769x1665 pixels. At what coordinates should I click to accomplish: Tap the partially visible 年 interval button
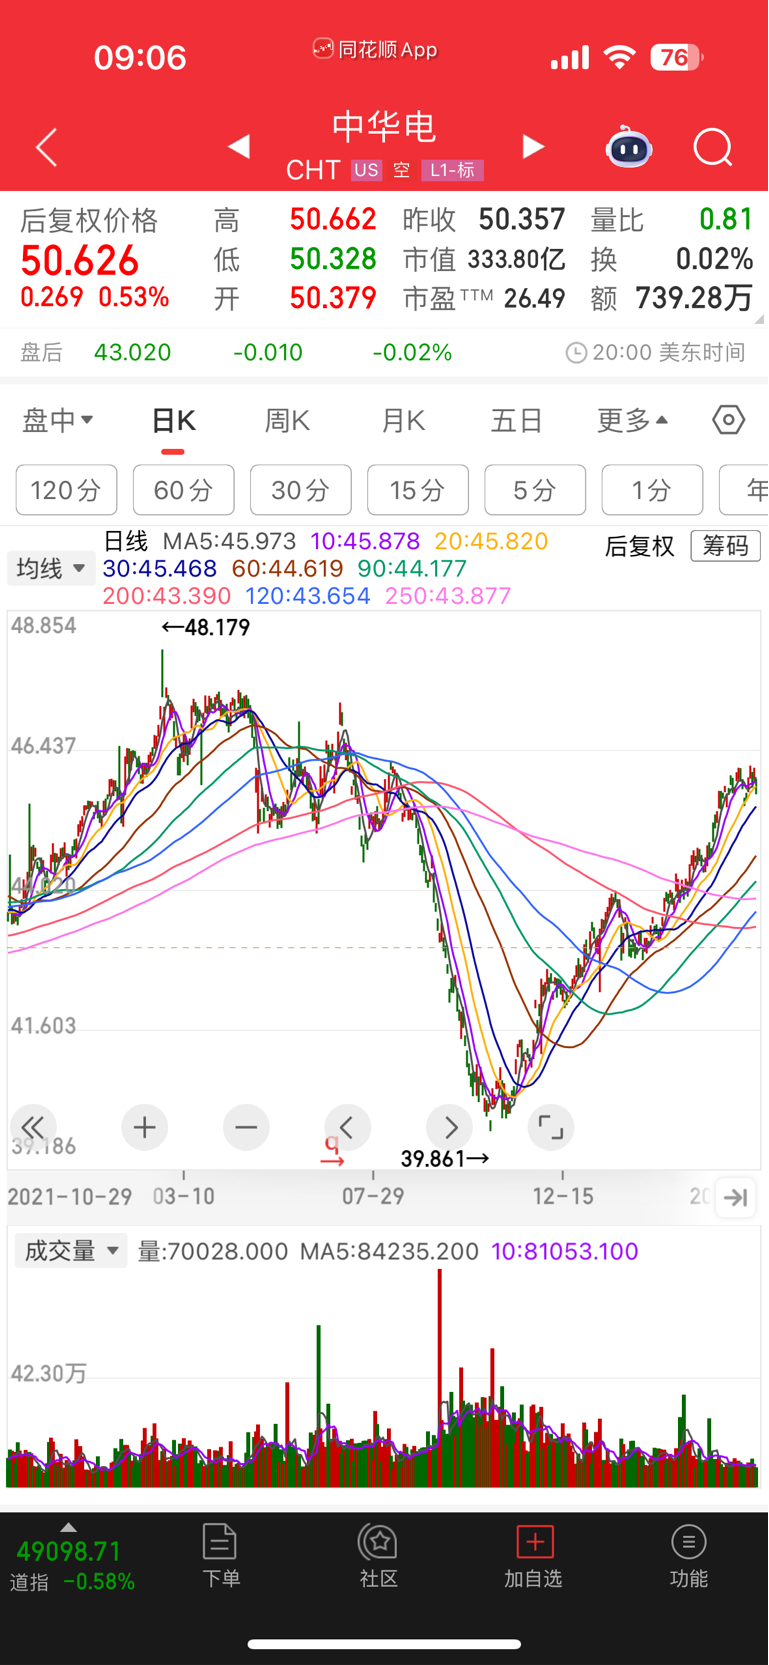(744, 490)
